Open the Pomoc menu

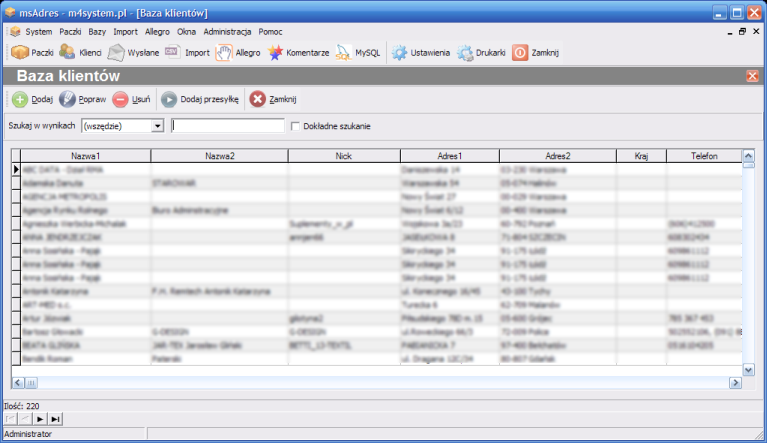(271, 32)
